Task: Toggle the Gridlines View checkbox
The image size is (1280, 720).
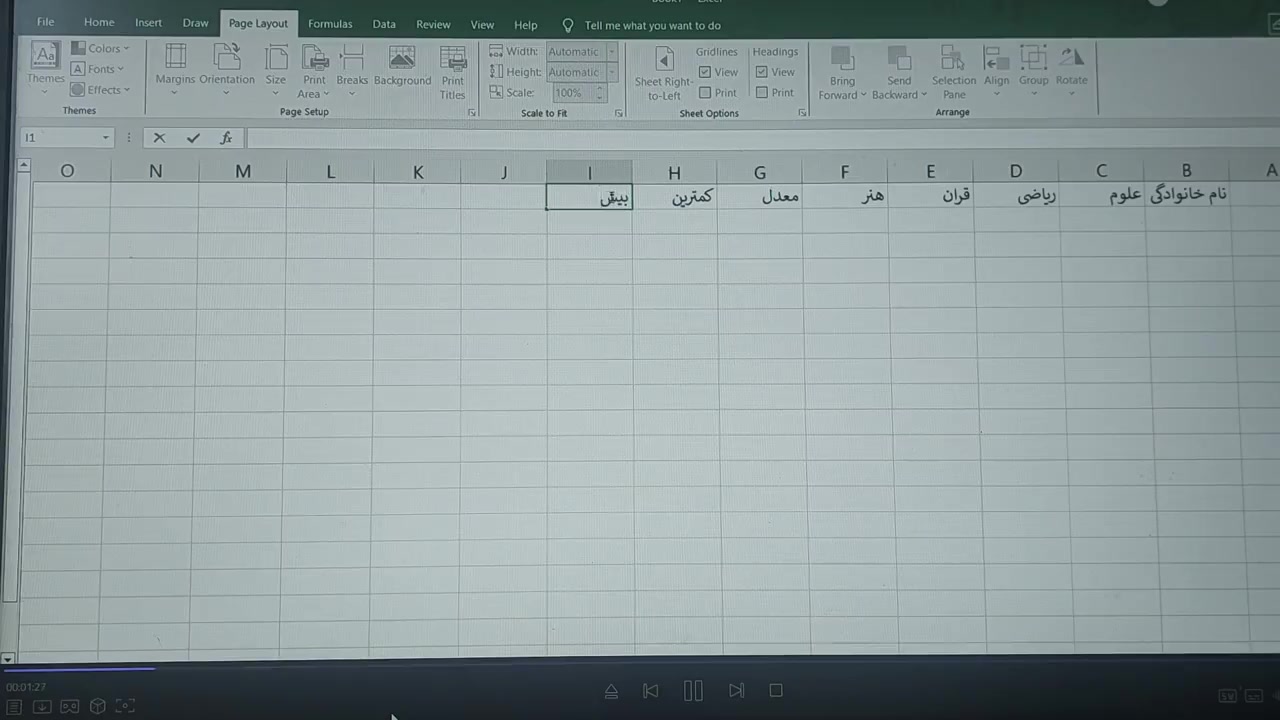Action: [x=705, y=72]
